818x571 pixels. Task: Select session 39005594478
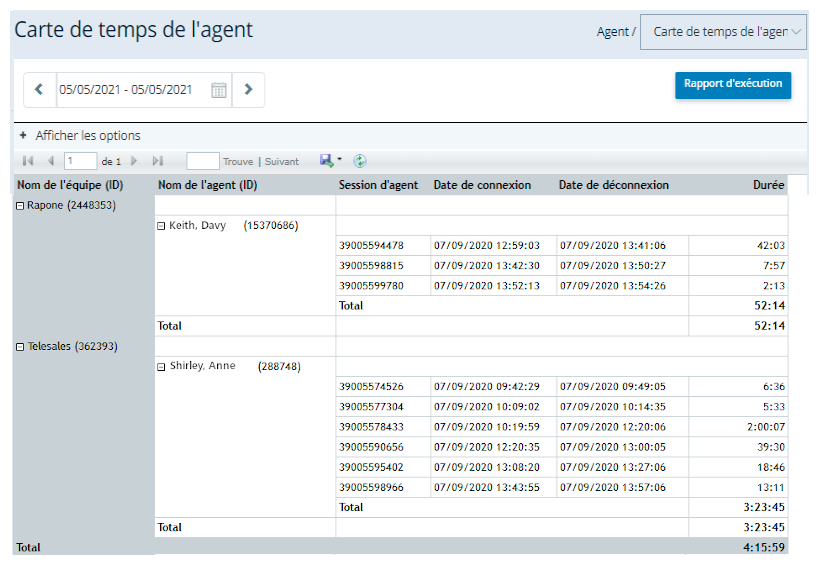click(x=371, y=246)
